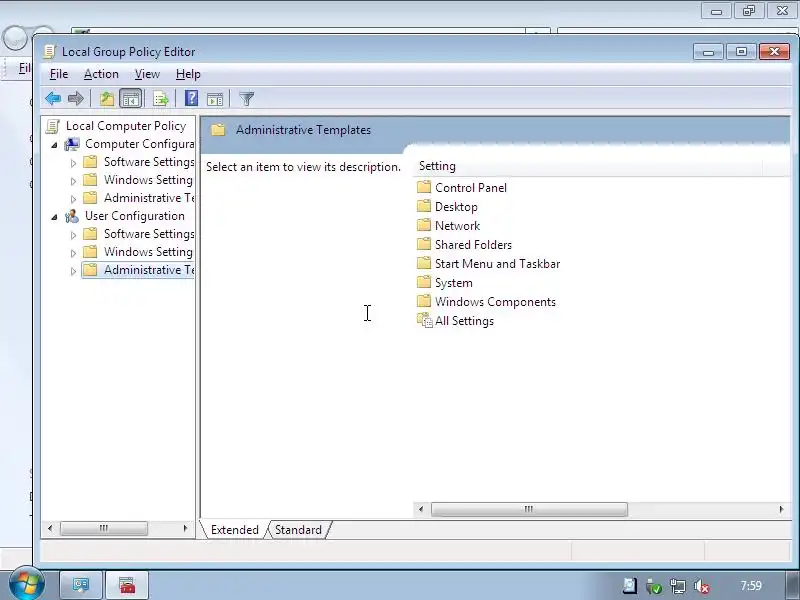The image size is (800, 600).
Task: Toggle the Show/Hide Console Tree icon
Action: (131, 98)
